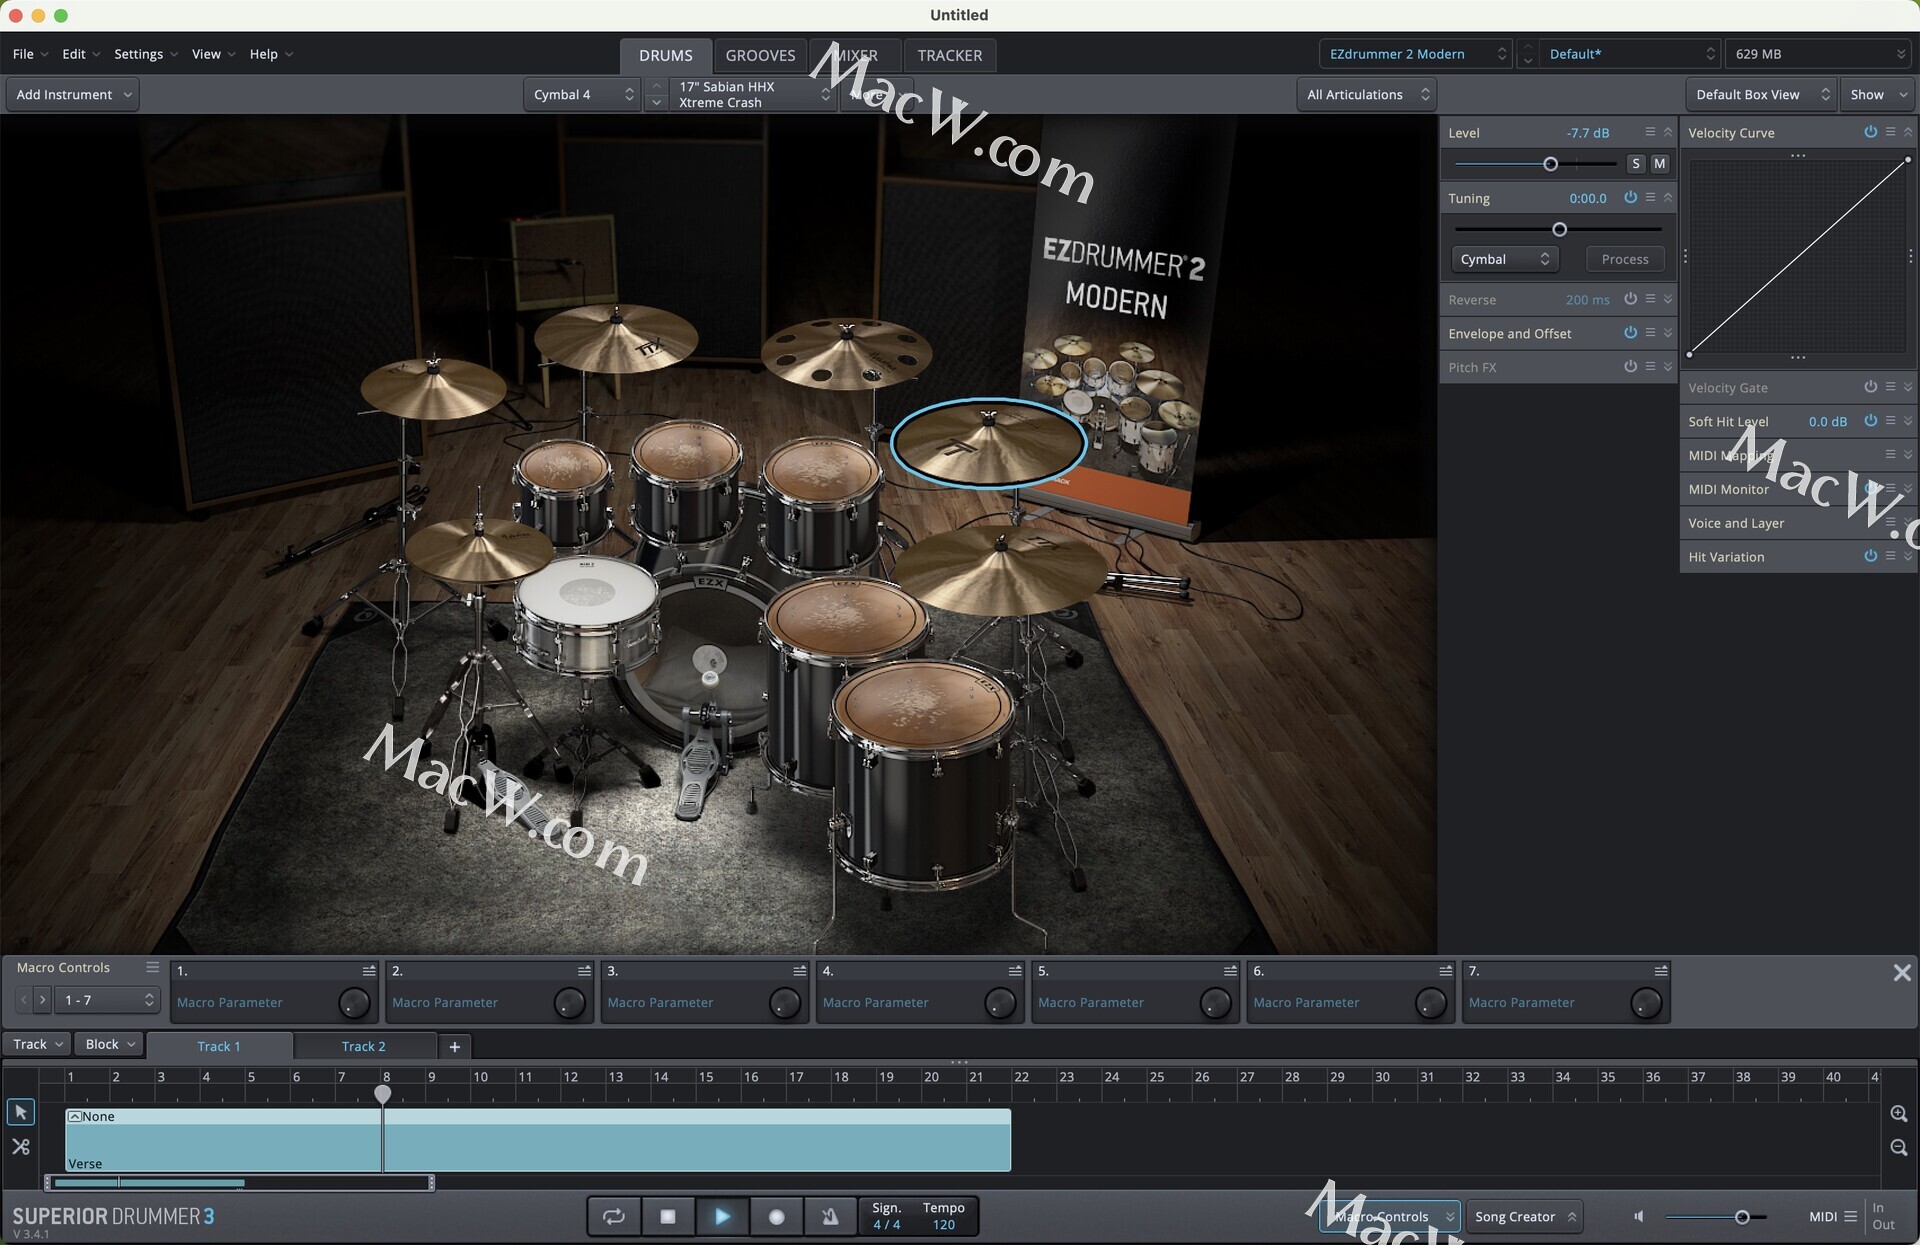Switch to the TRACKER tab
The height and width of the screenshot is (1245, 1920).
click(949, 55)
